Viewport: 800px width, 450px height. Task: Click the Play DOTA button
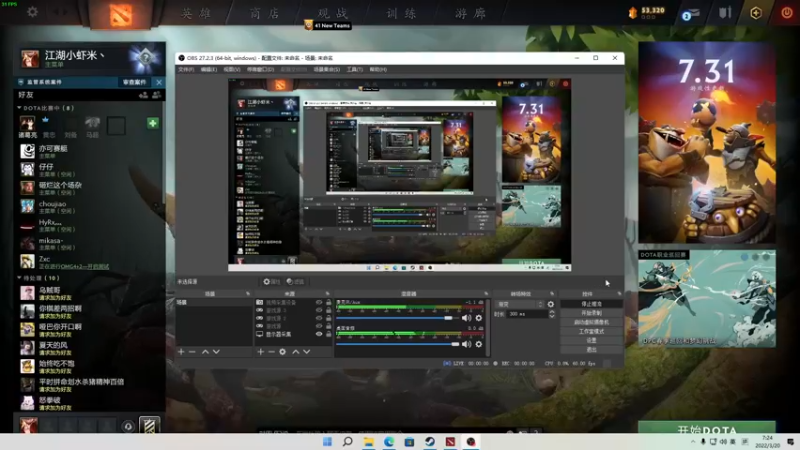(x=707, y=428)
